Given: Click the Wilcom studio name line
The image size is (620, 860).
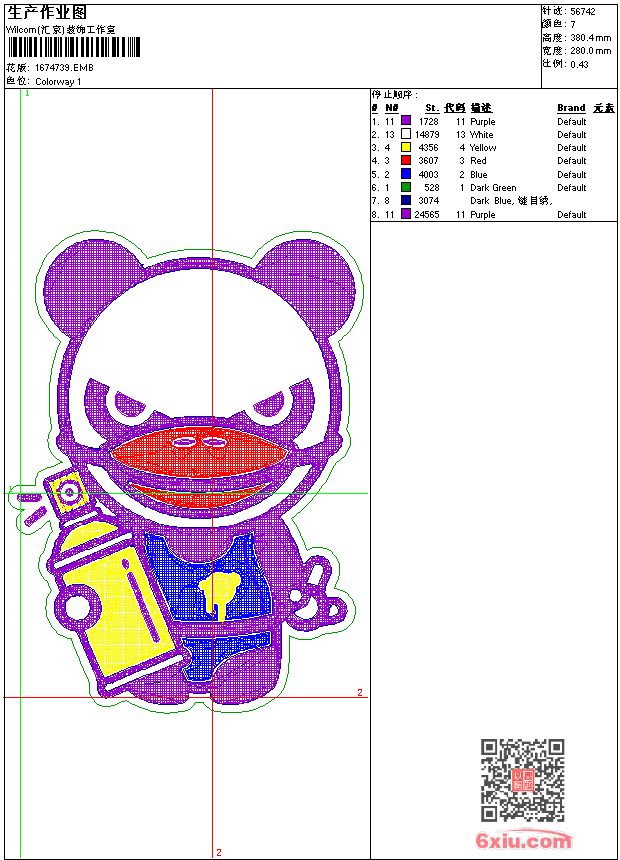Looking at the screenshot, I should [x=61, y=30].
